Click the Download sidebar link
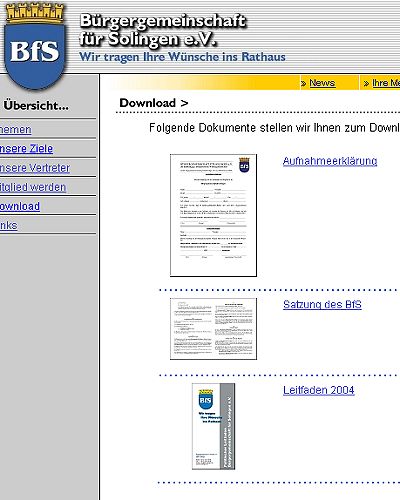 [x=20, y=206]
